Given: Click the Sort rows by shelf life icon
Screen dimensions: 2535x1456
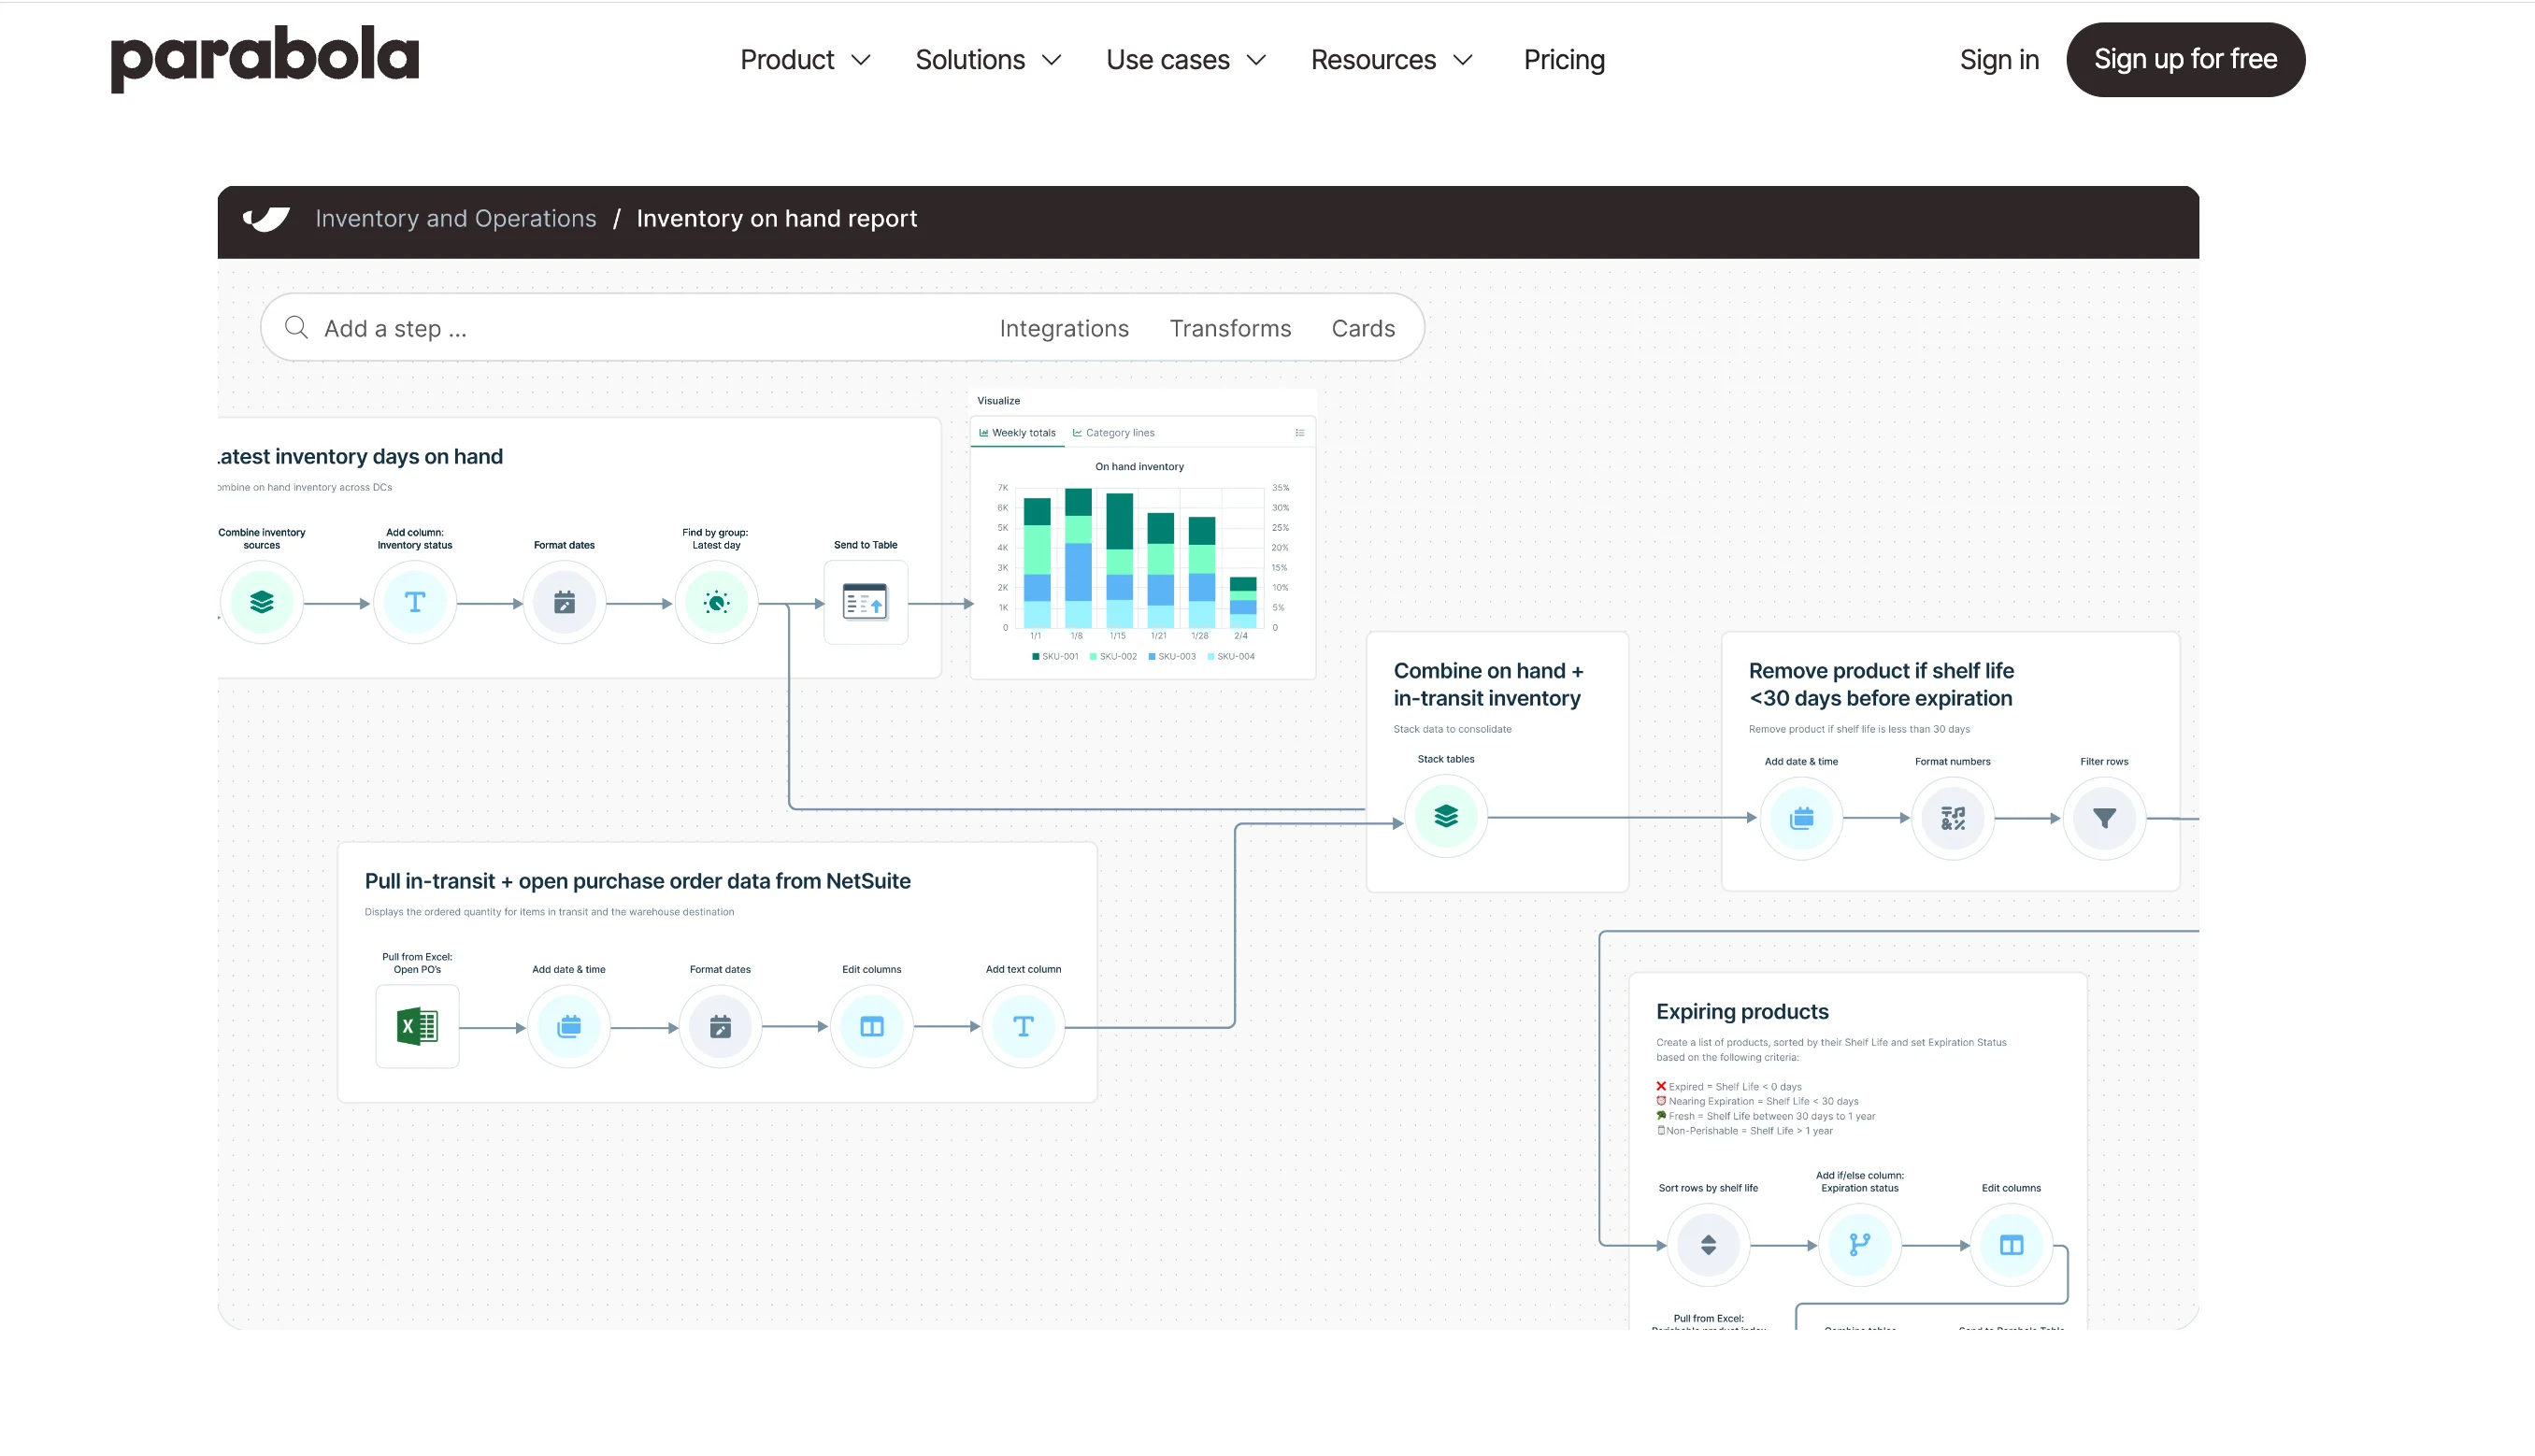Looking at the screenshot, I should tap(1708, 1245).
